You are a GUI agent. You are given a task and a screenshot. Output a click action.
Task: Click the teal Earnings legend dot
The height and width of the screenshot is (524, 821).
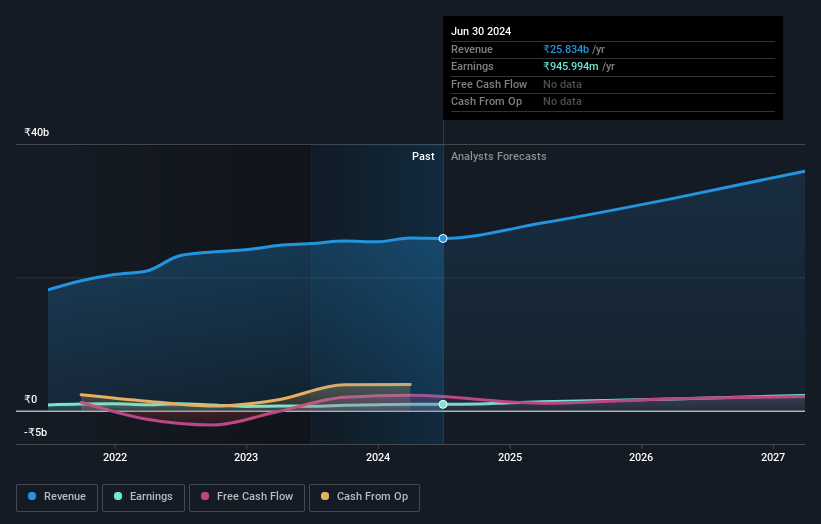pos(118,496)
